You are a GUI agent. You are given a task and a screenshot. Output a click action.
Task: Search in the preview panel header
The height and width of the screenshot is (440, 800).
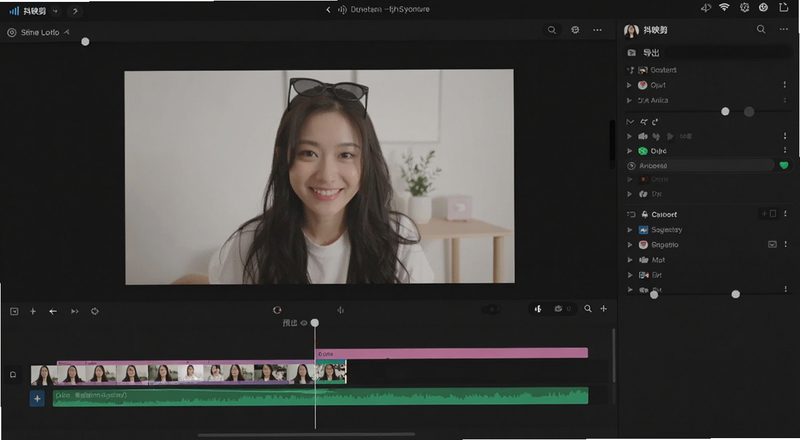552,30
